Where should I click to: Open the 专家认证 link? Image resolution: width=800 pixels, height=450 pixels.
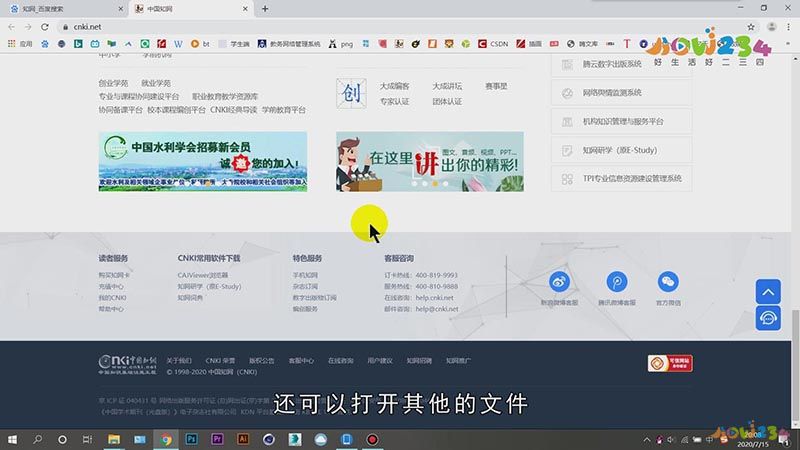pos(394,102)
